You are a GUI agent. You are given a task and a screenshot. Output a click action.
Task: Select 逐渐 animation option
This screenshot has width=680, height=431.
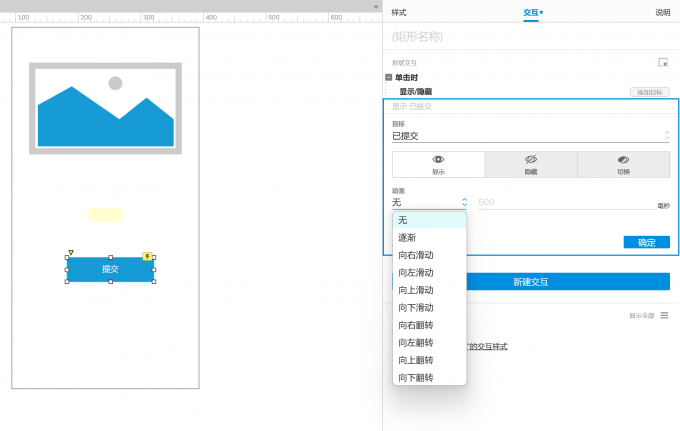click(429, 238)
